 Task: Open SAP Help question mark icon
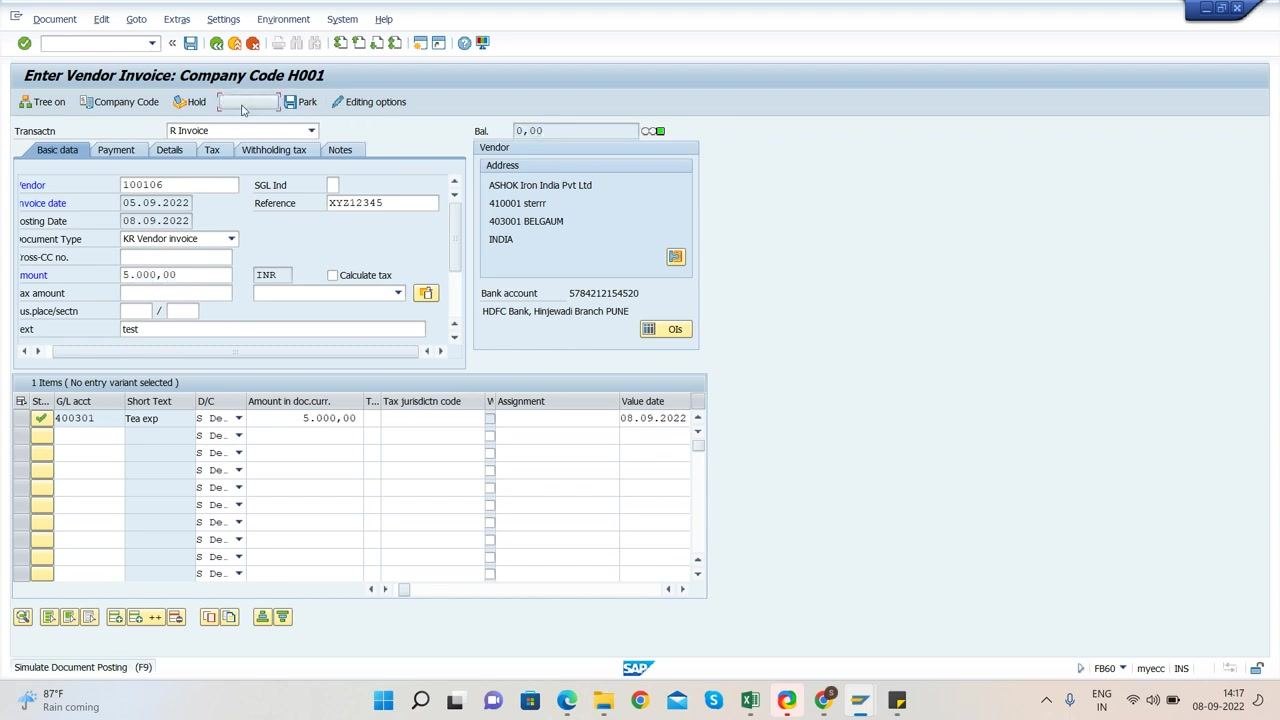click(x=464, y=43)
